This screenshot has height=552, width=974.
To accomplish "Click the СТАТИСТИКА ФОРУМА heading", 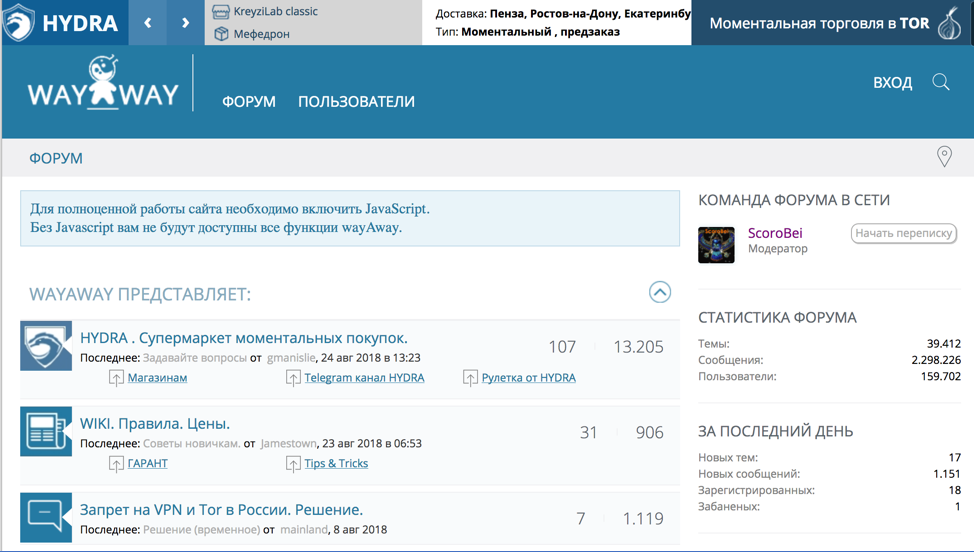I will tap(777, 317).
